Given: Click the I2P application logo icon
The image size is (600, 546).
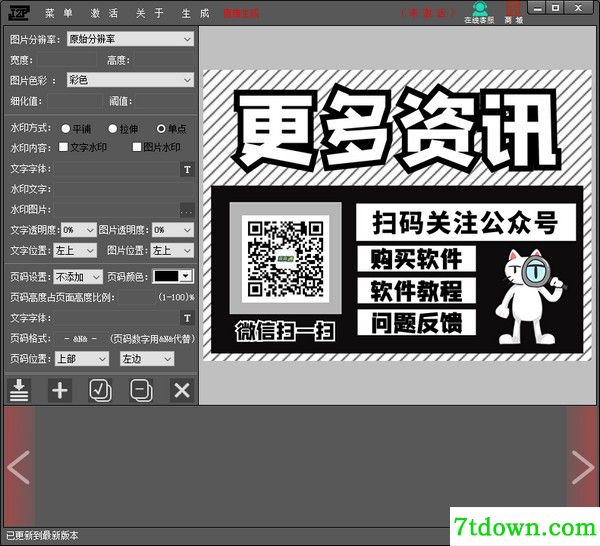Looking at the screenshot, I should (19, 13).
